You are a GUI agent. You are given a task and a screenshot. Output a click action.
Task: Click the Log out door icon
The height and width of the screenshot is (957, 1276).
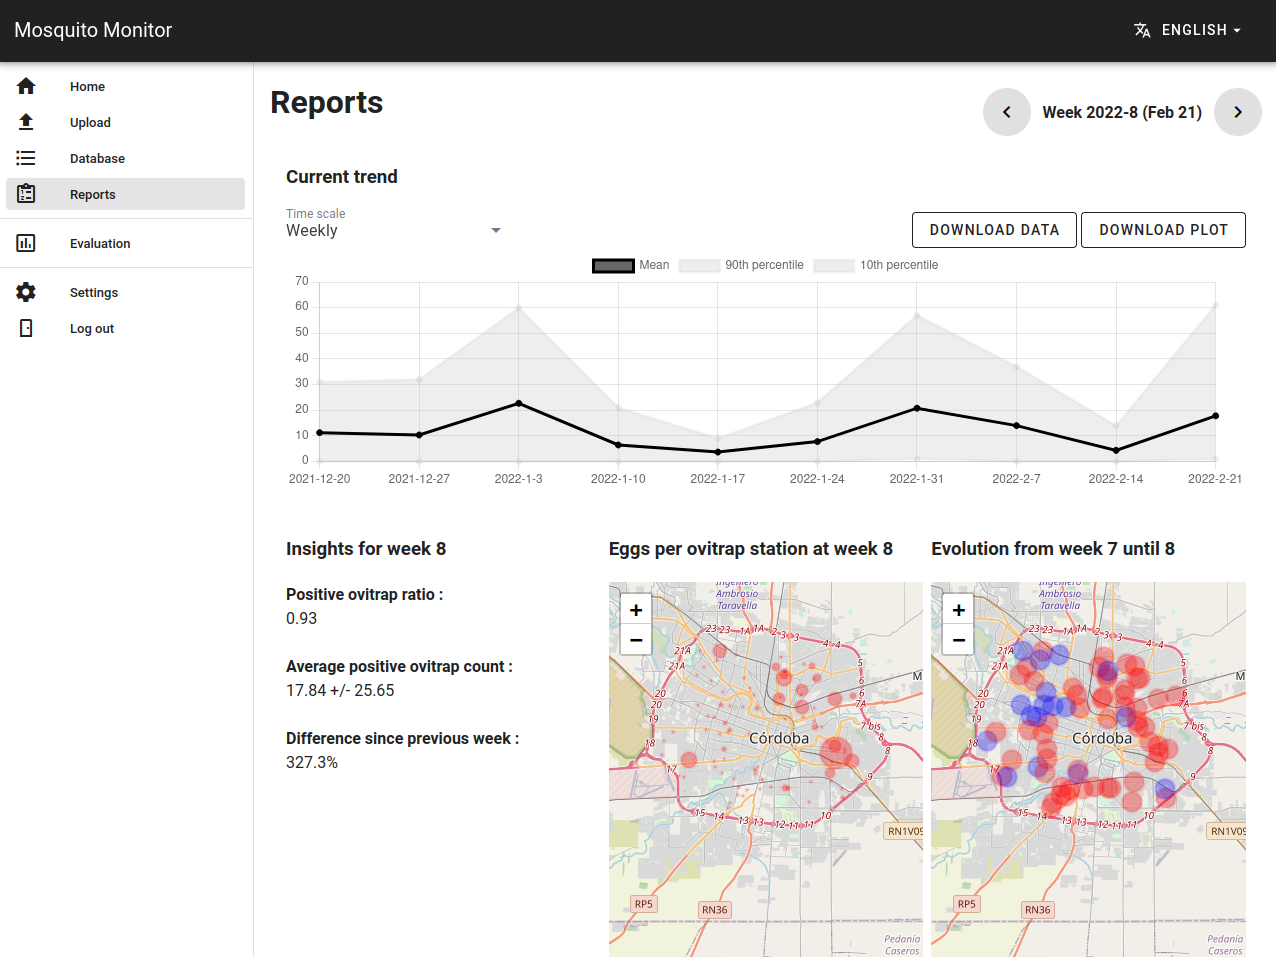pyautogui.click(x=26, y=329)
